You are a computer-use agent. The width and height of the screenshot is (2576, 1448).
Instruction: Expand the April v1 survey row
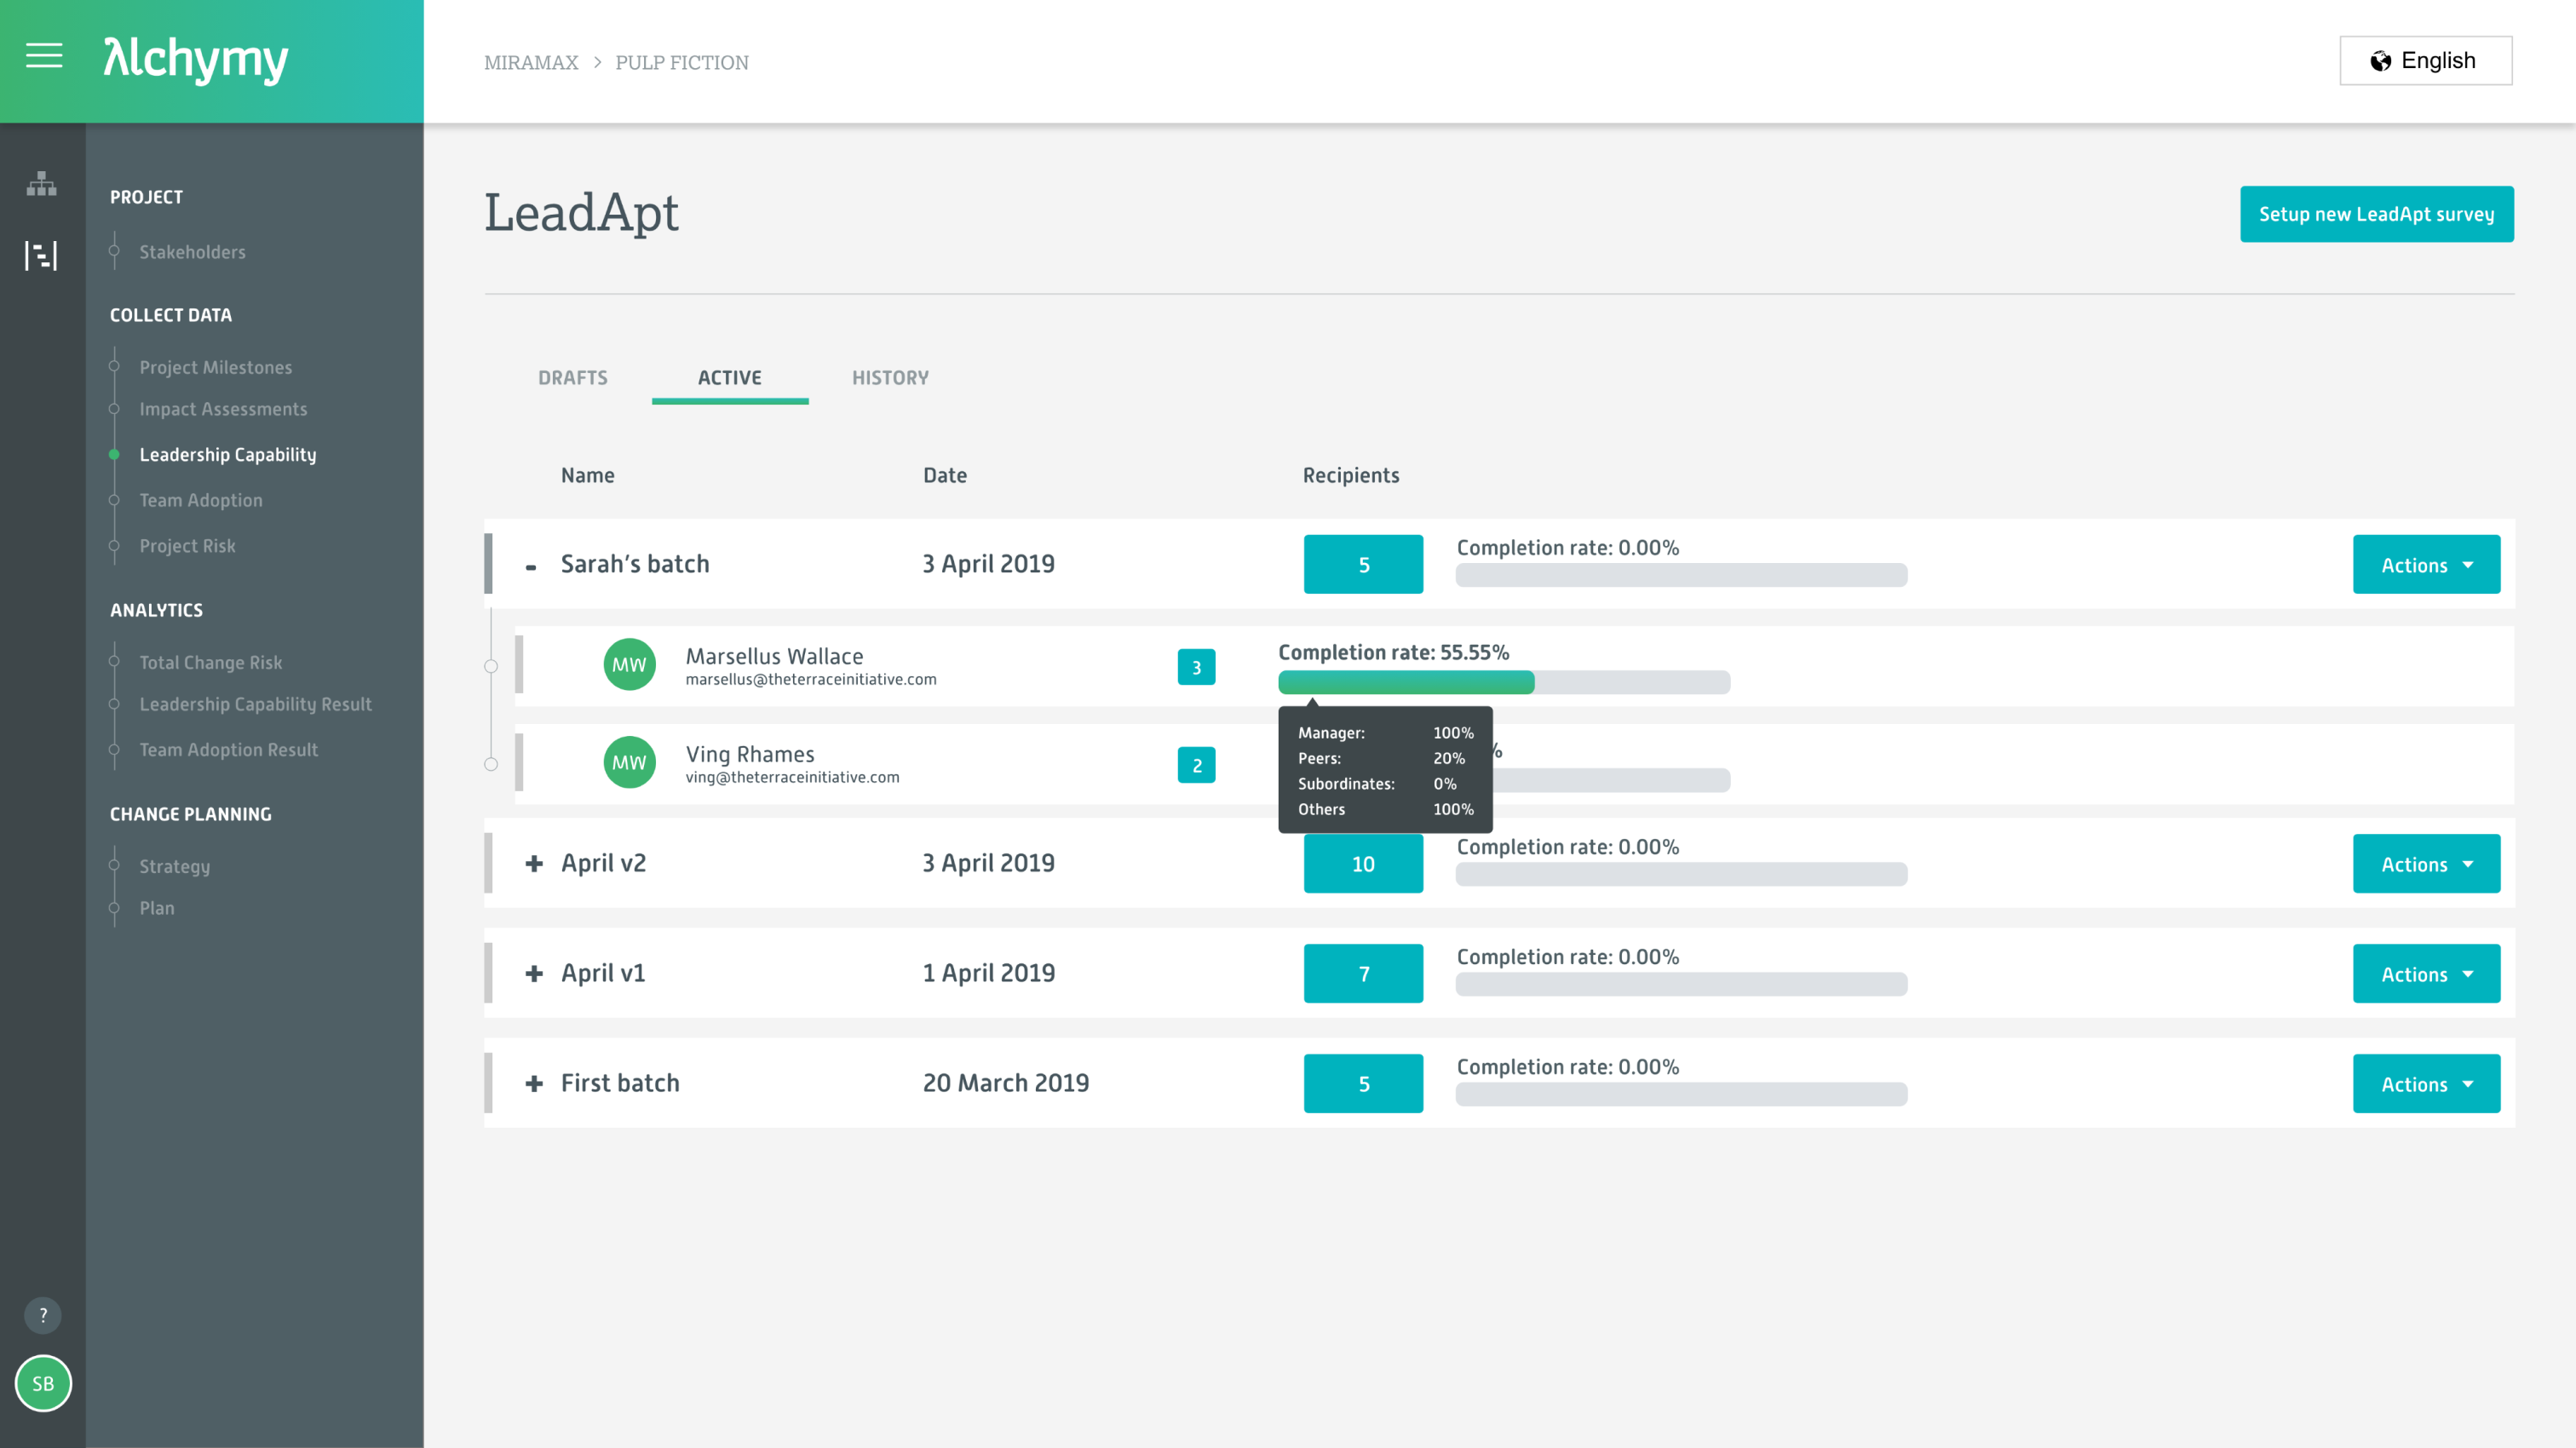click(x=533, y=972)
